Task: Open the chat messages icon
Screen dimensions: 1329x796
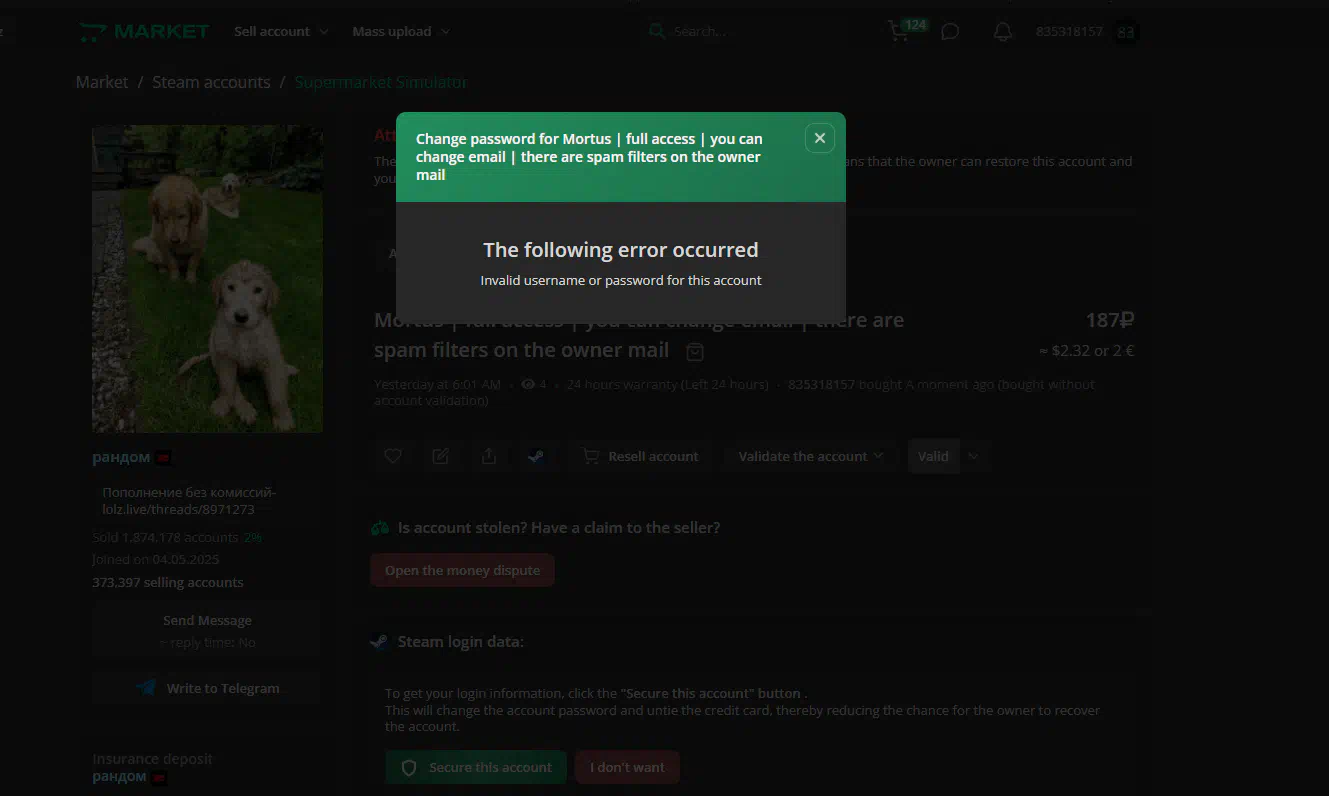Action: pos(950,32)
